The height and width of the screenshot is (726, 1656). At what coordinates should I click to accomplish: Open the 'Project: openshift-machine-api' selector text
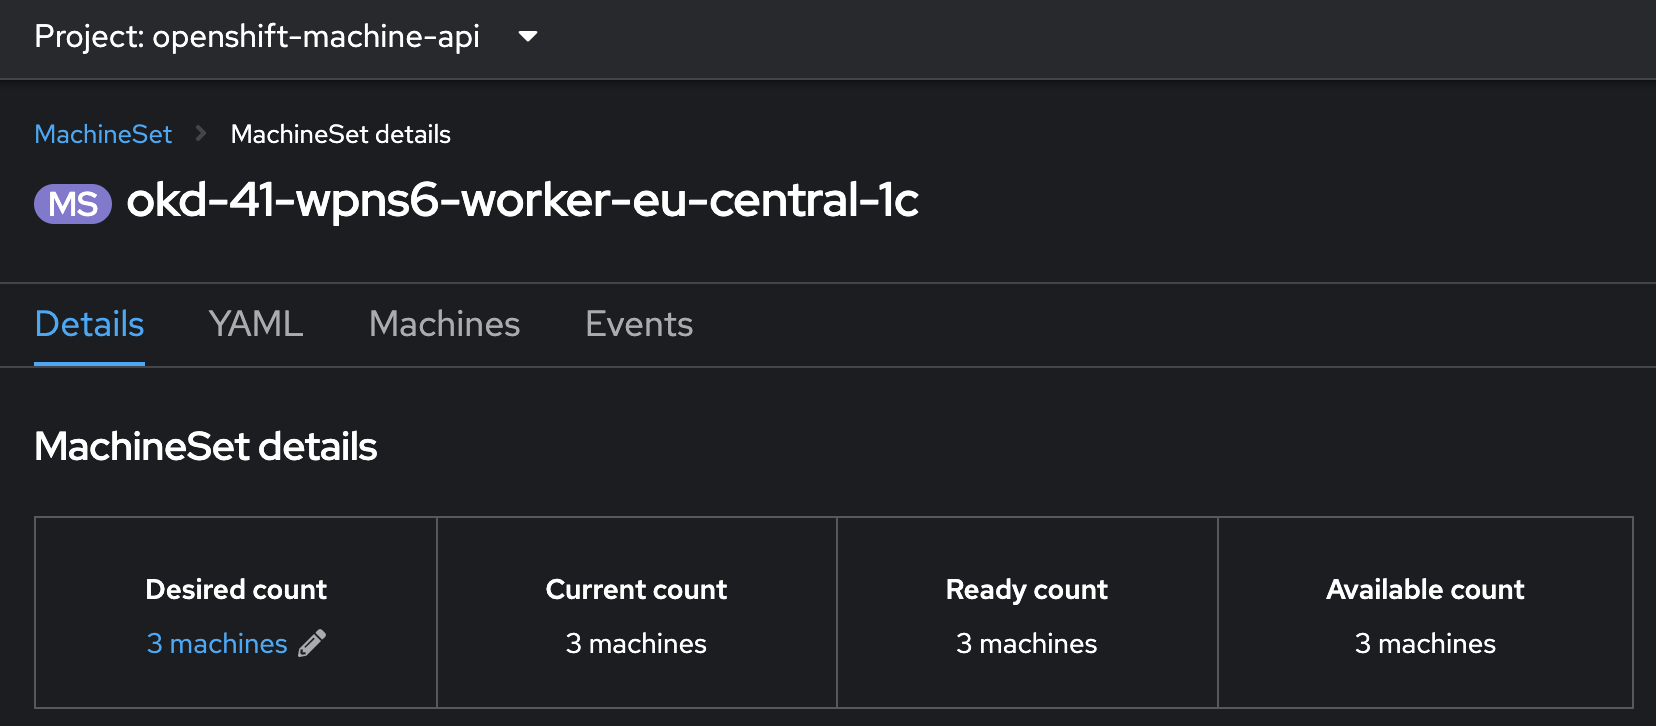click(257, 37)
